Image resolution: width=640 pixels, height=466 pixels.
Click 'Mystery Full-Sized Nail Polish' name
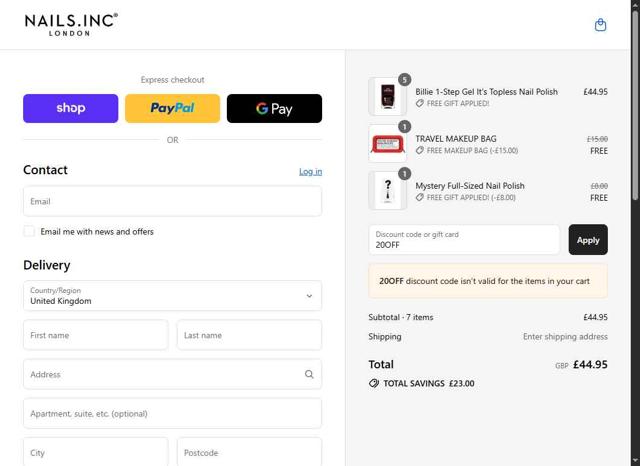(470, 186)
